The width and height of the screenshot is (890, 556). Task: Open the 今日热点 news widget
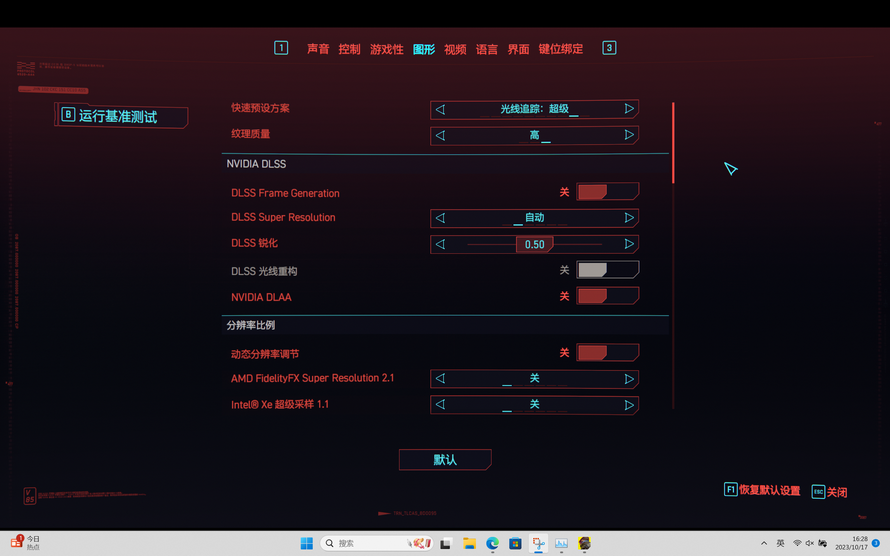26,543
